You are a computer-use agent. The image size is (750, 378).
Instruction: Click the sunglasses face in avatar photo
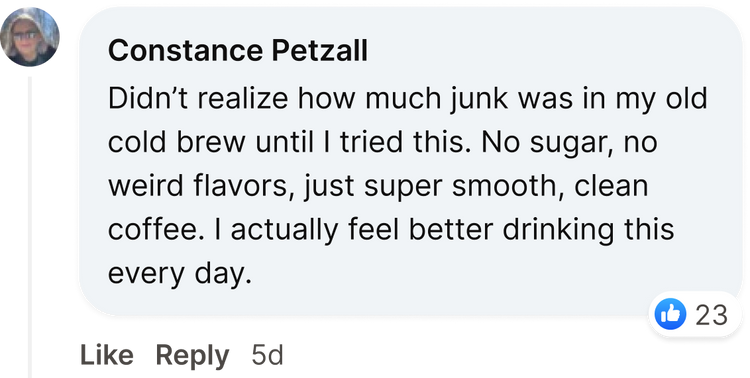pyautogui.click(x=27, y=37)
